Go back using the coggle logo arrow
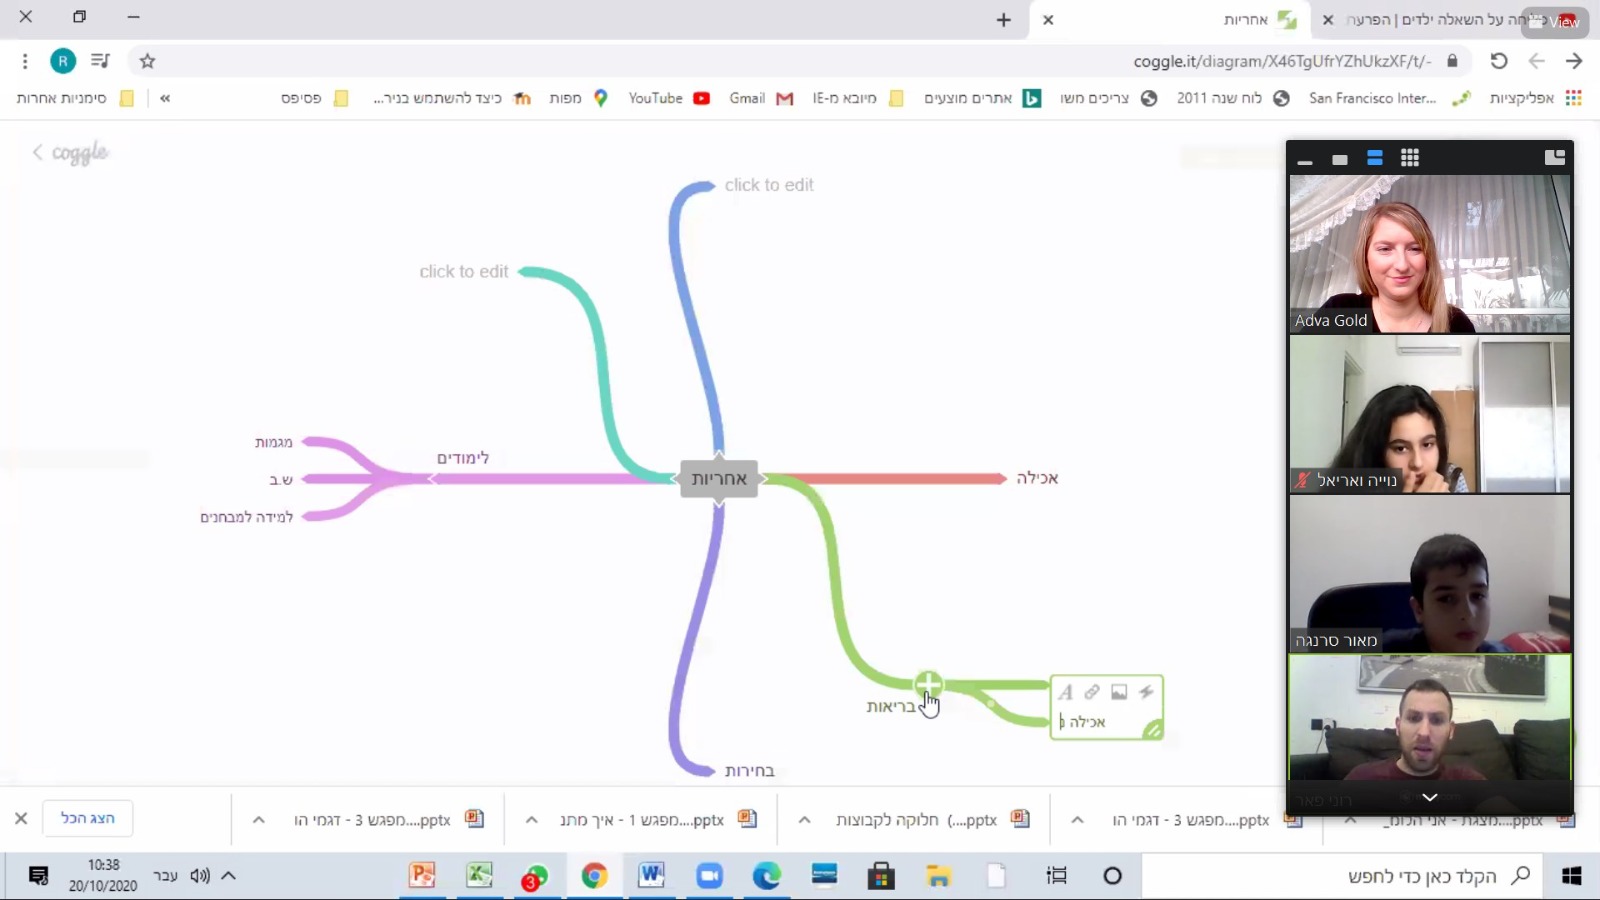Image resolution: width=1600 pixels, height=900 pixels. click(70, 152)
